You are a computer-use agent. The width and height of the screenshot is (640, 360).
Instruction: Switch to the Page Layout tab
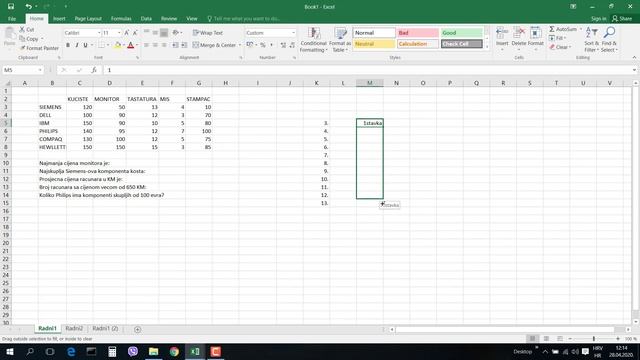point(88,18)
